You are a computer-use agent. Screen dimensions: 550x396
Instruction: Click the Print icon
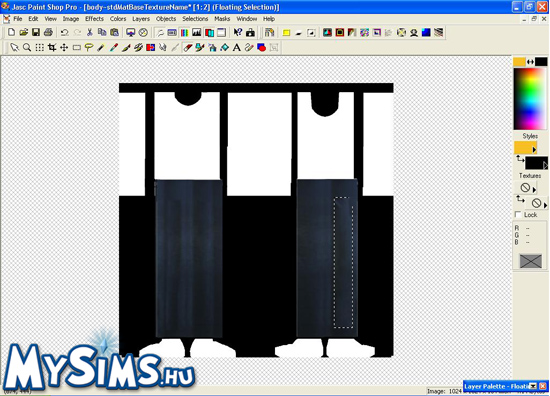click(x=48, y=33)
